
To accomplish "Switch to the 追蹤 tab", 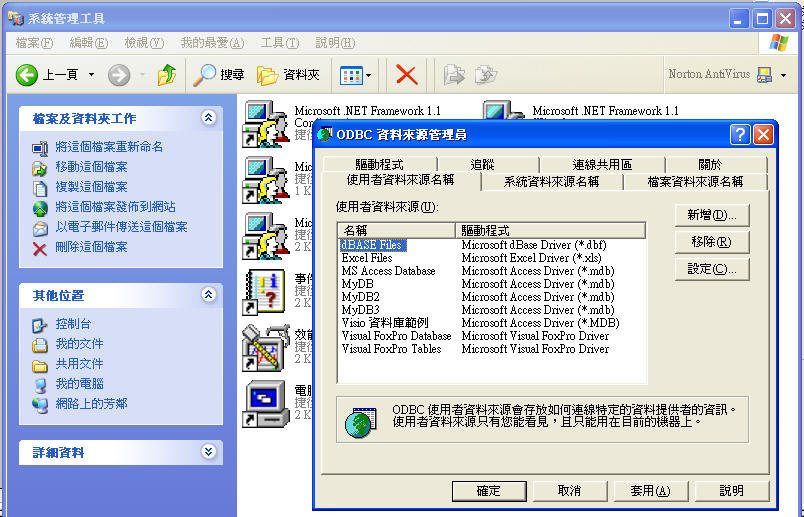I will tap(482, 165).
